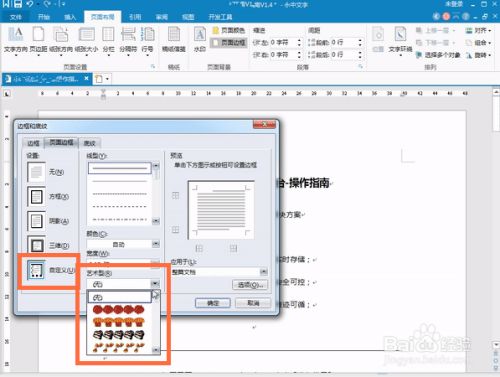Select the red apples art border
Viewport: 500px width, 377px height.
coord(119,310)
